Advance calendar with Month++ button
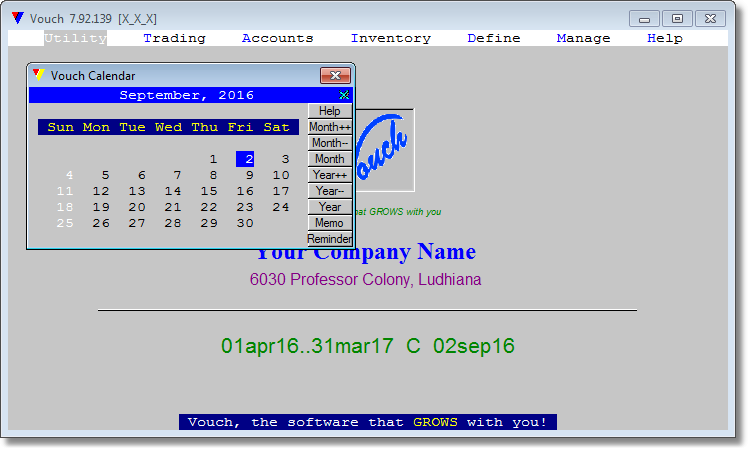The height and width of the screenshot is (450, 748). (330, 127)
